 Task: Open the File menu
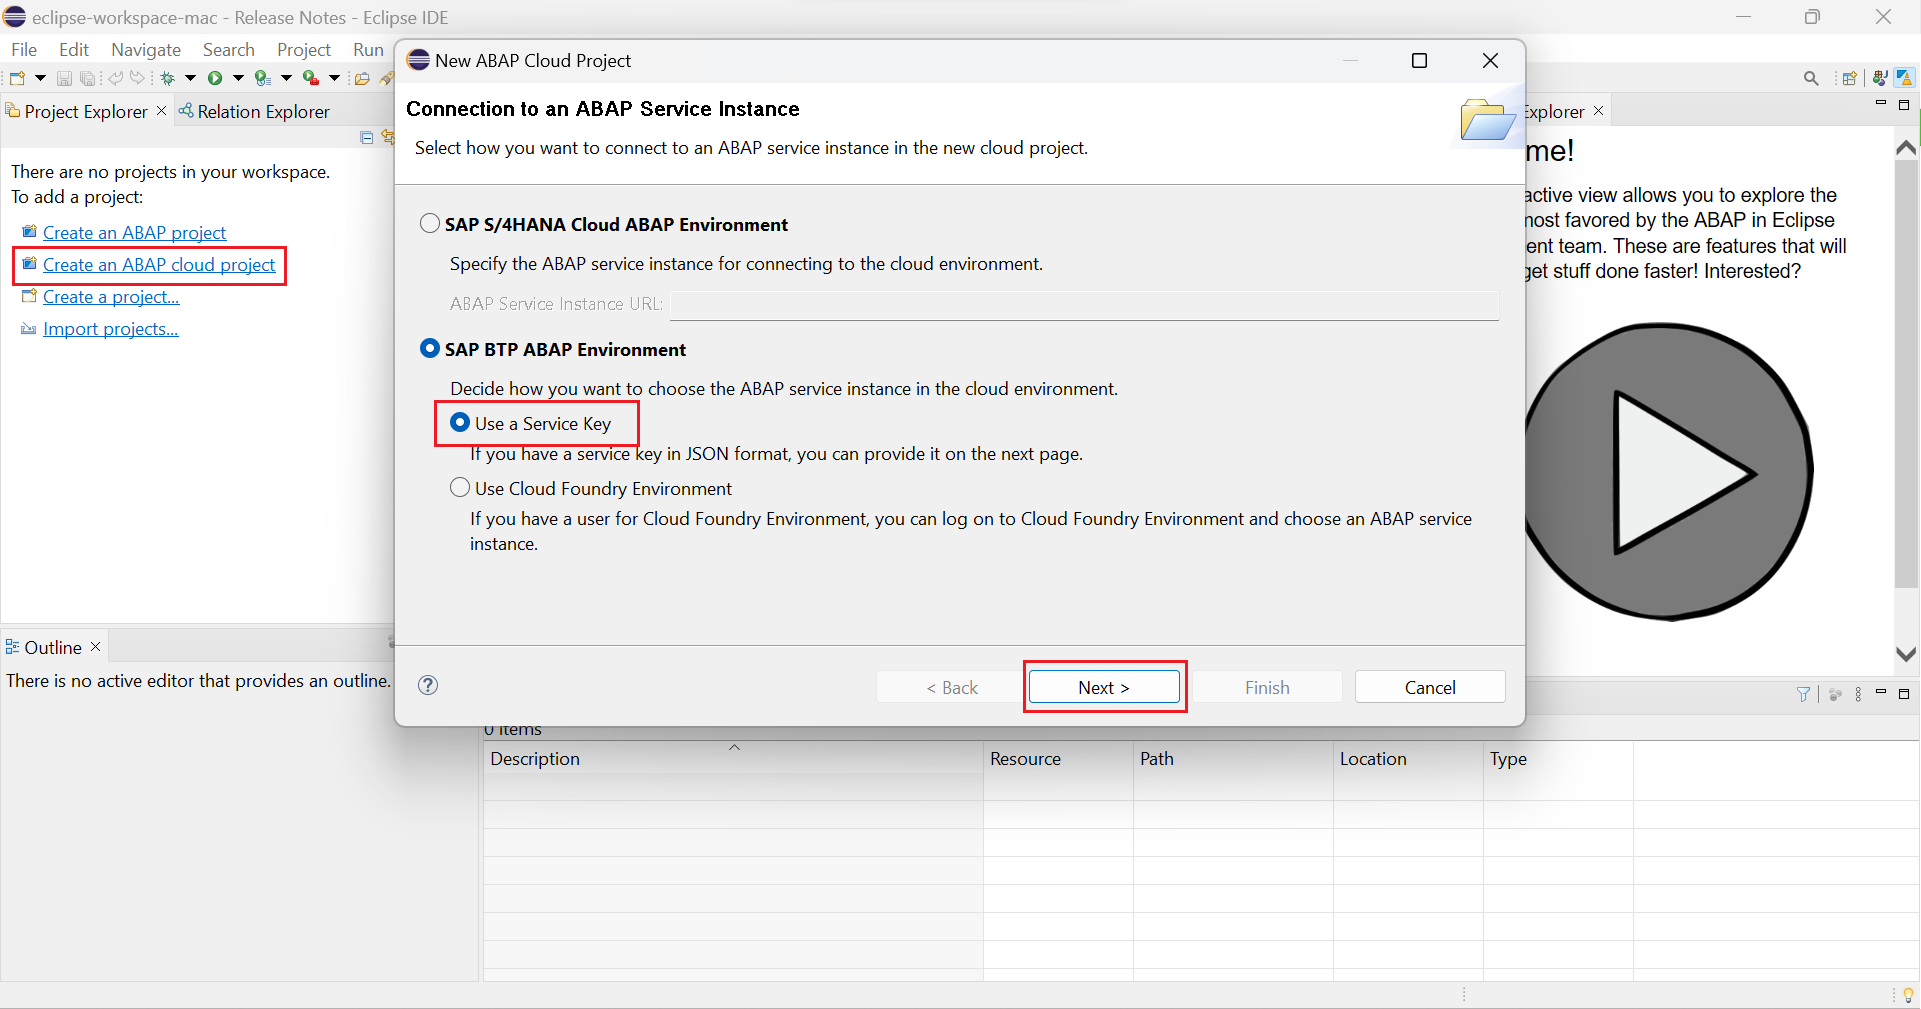coord(24,50)
